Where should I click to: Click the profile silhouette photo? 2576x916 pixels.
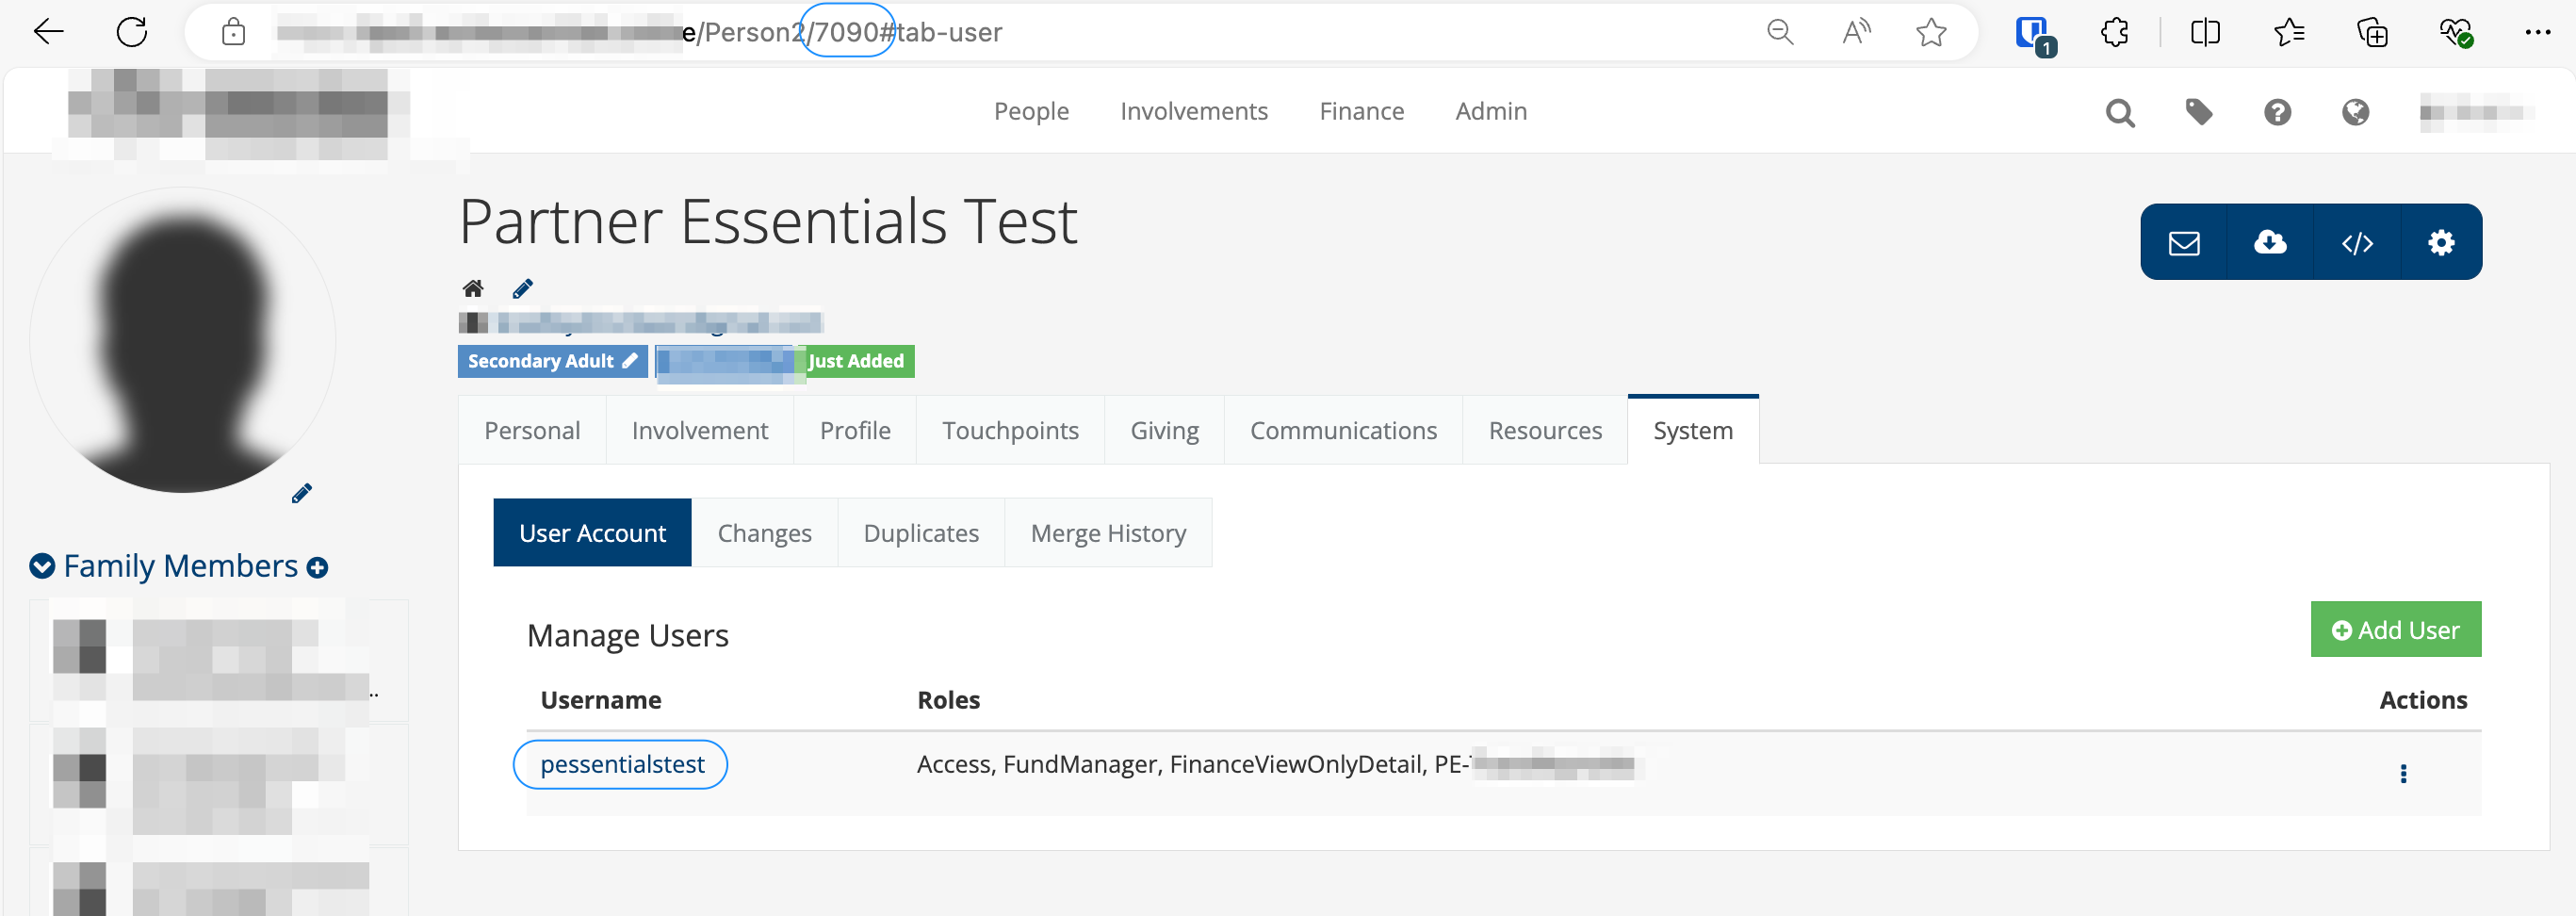[183, 341]
